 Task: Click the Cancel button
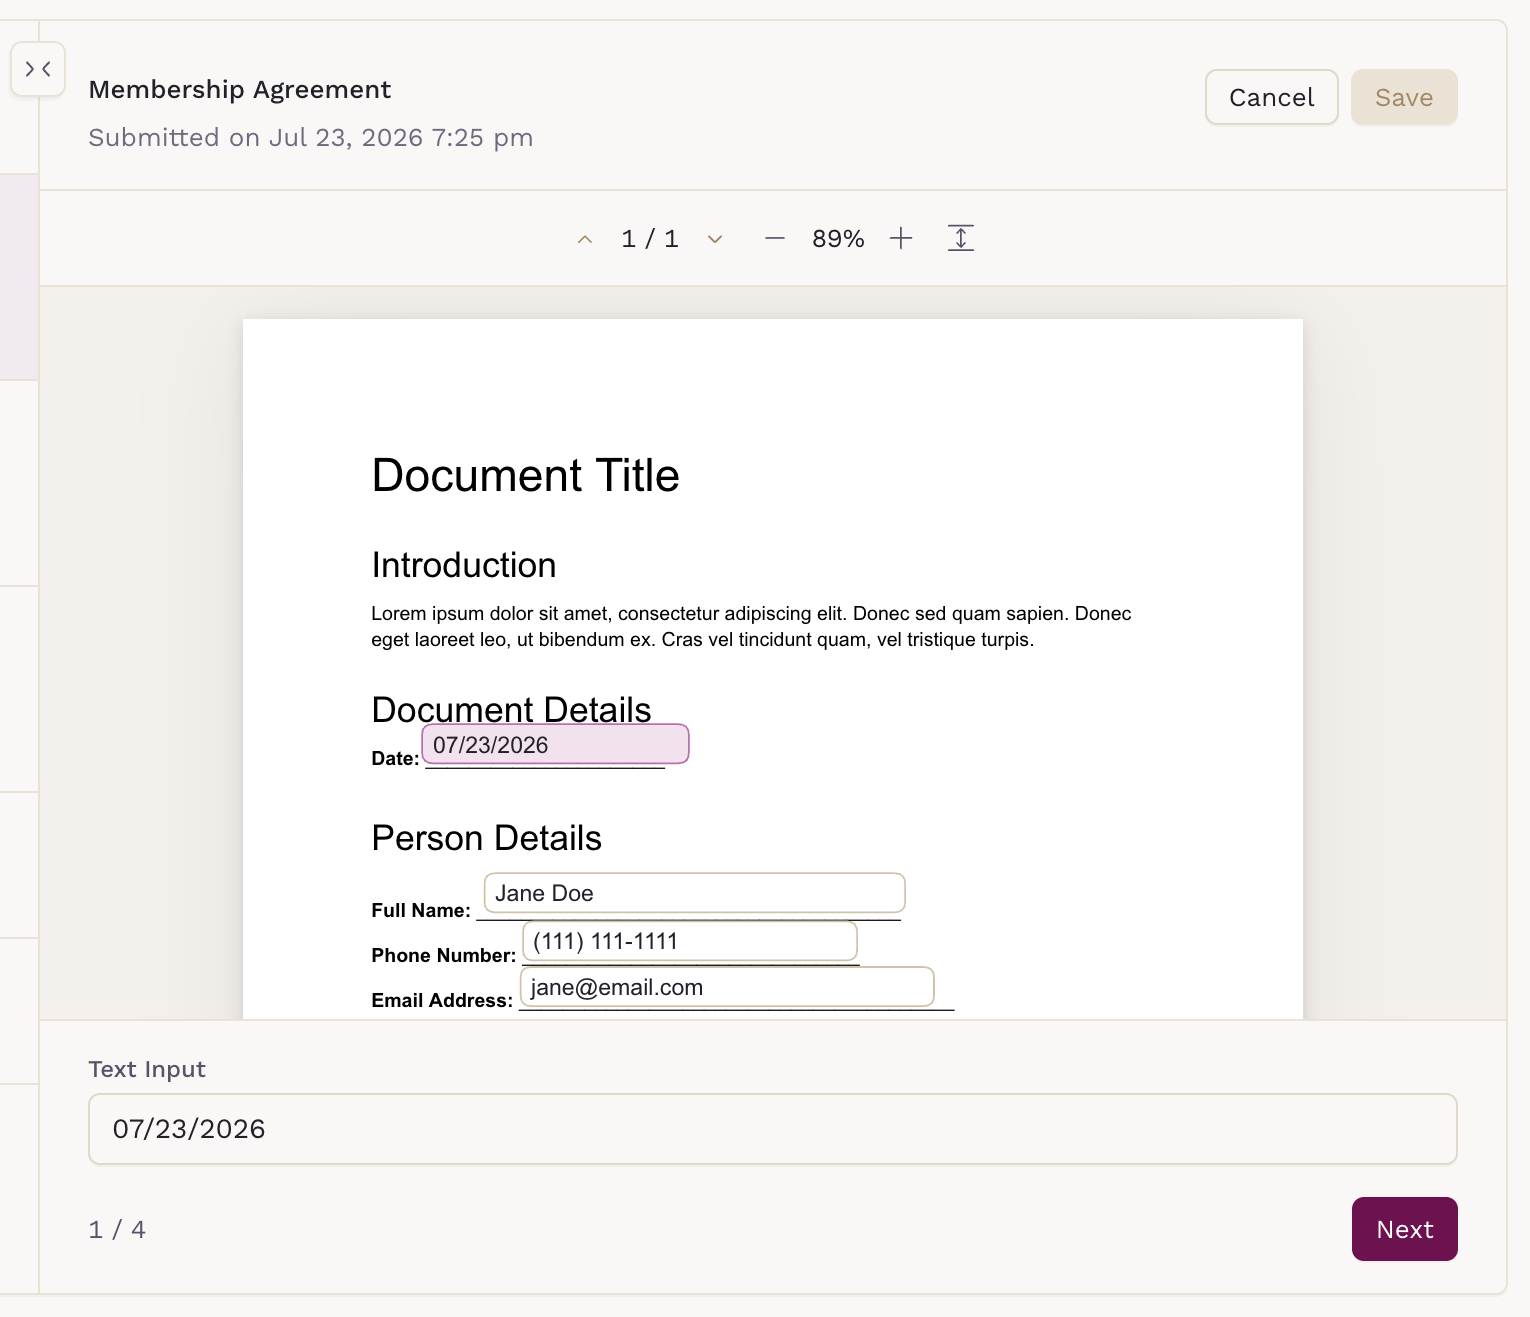point(1271,97)
